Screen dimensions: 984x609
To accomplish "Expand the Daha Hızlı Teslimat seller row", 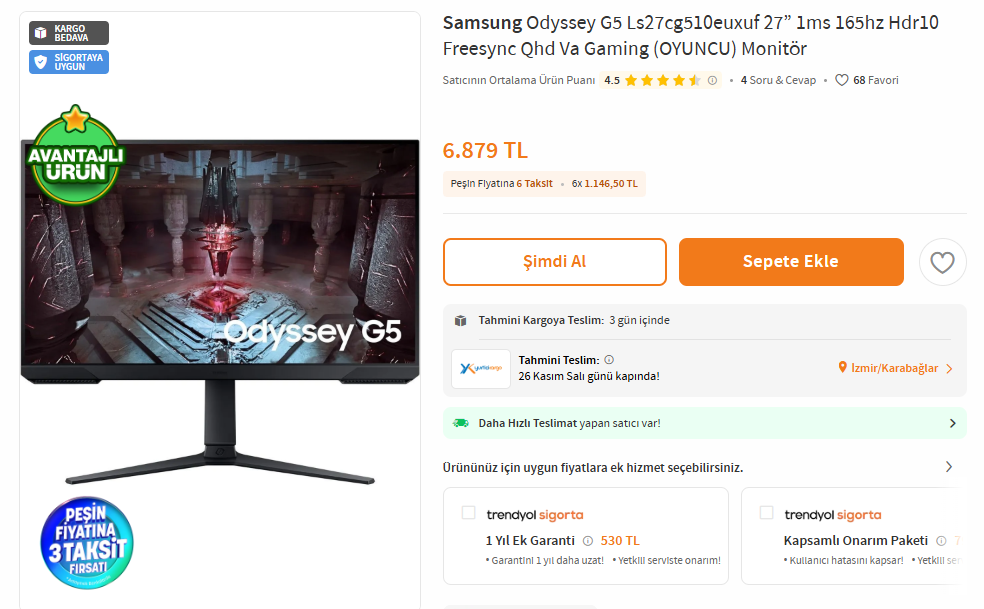I will click(705, 423).
